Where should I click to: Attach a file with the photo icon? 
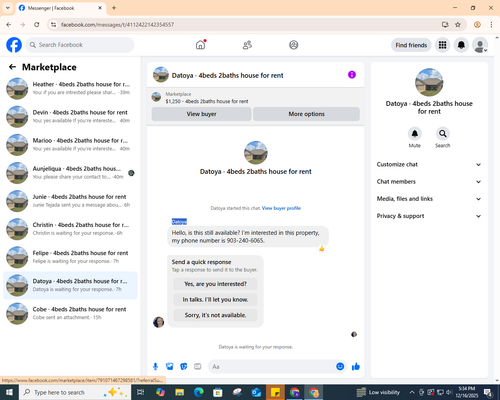point(170,367)
